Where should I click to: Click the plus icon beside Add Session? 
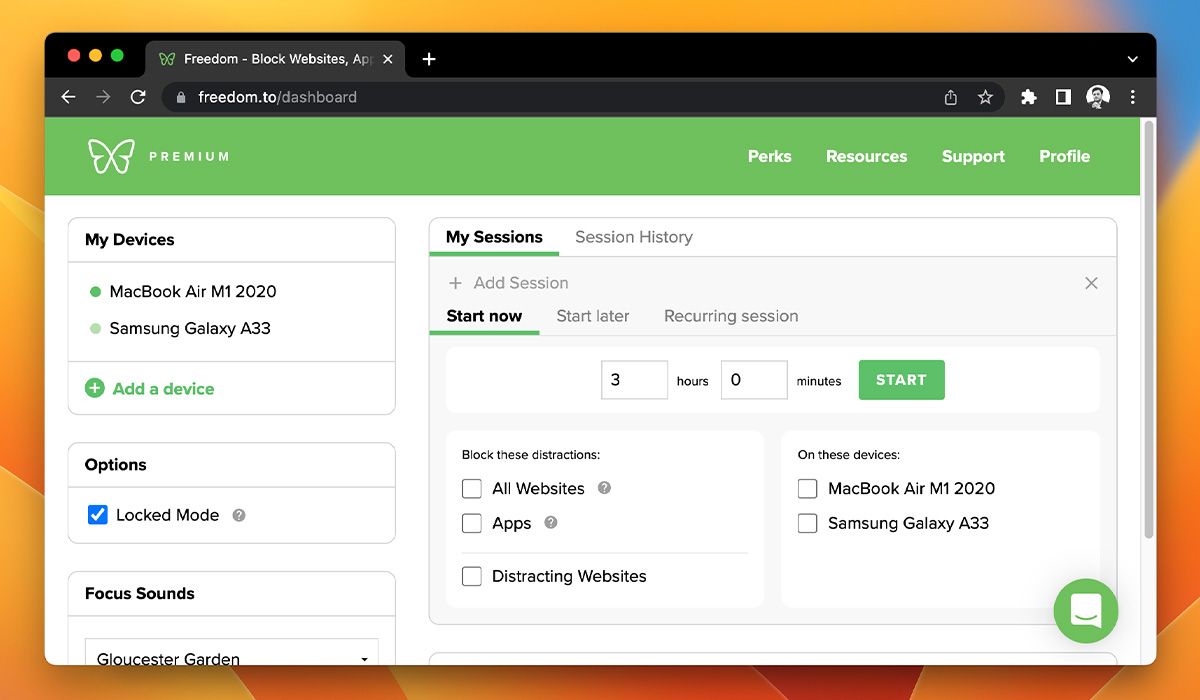pos(456,283)
